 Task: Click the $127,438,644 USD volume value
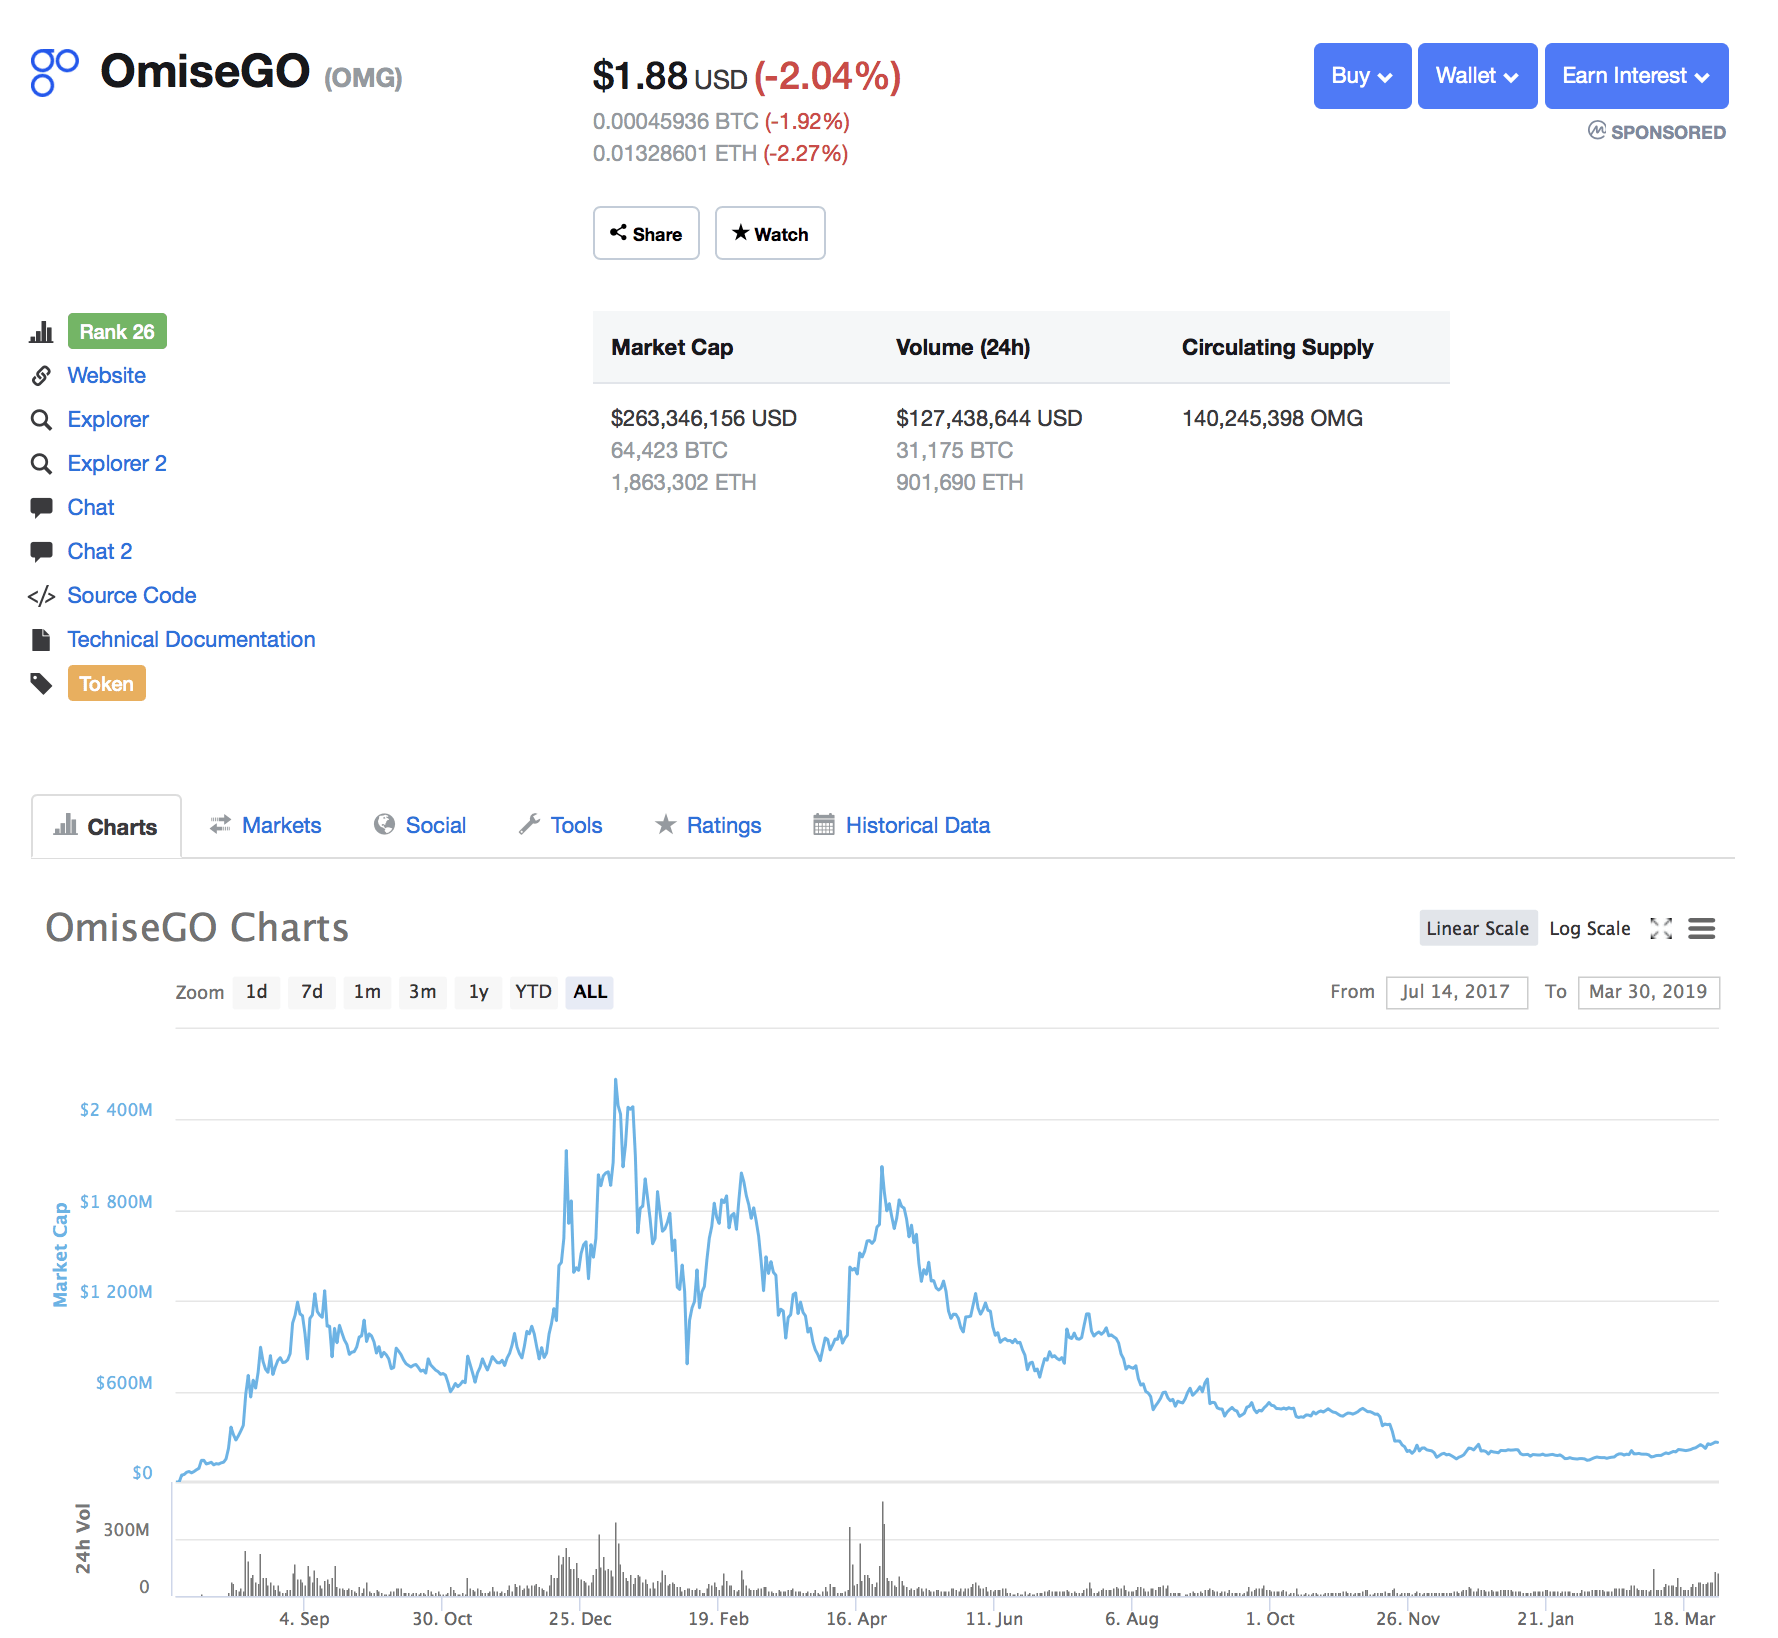[989, 419]
